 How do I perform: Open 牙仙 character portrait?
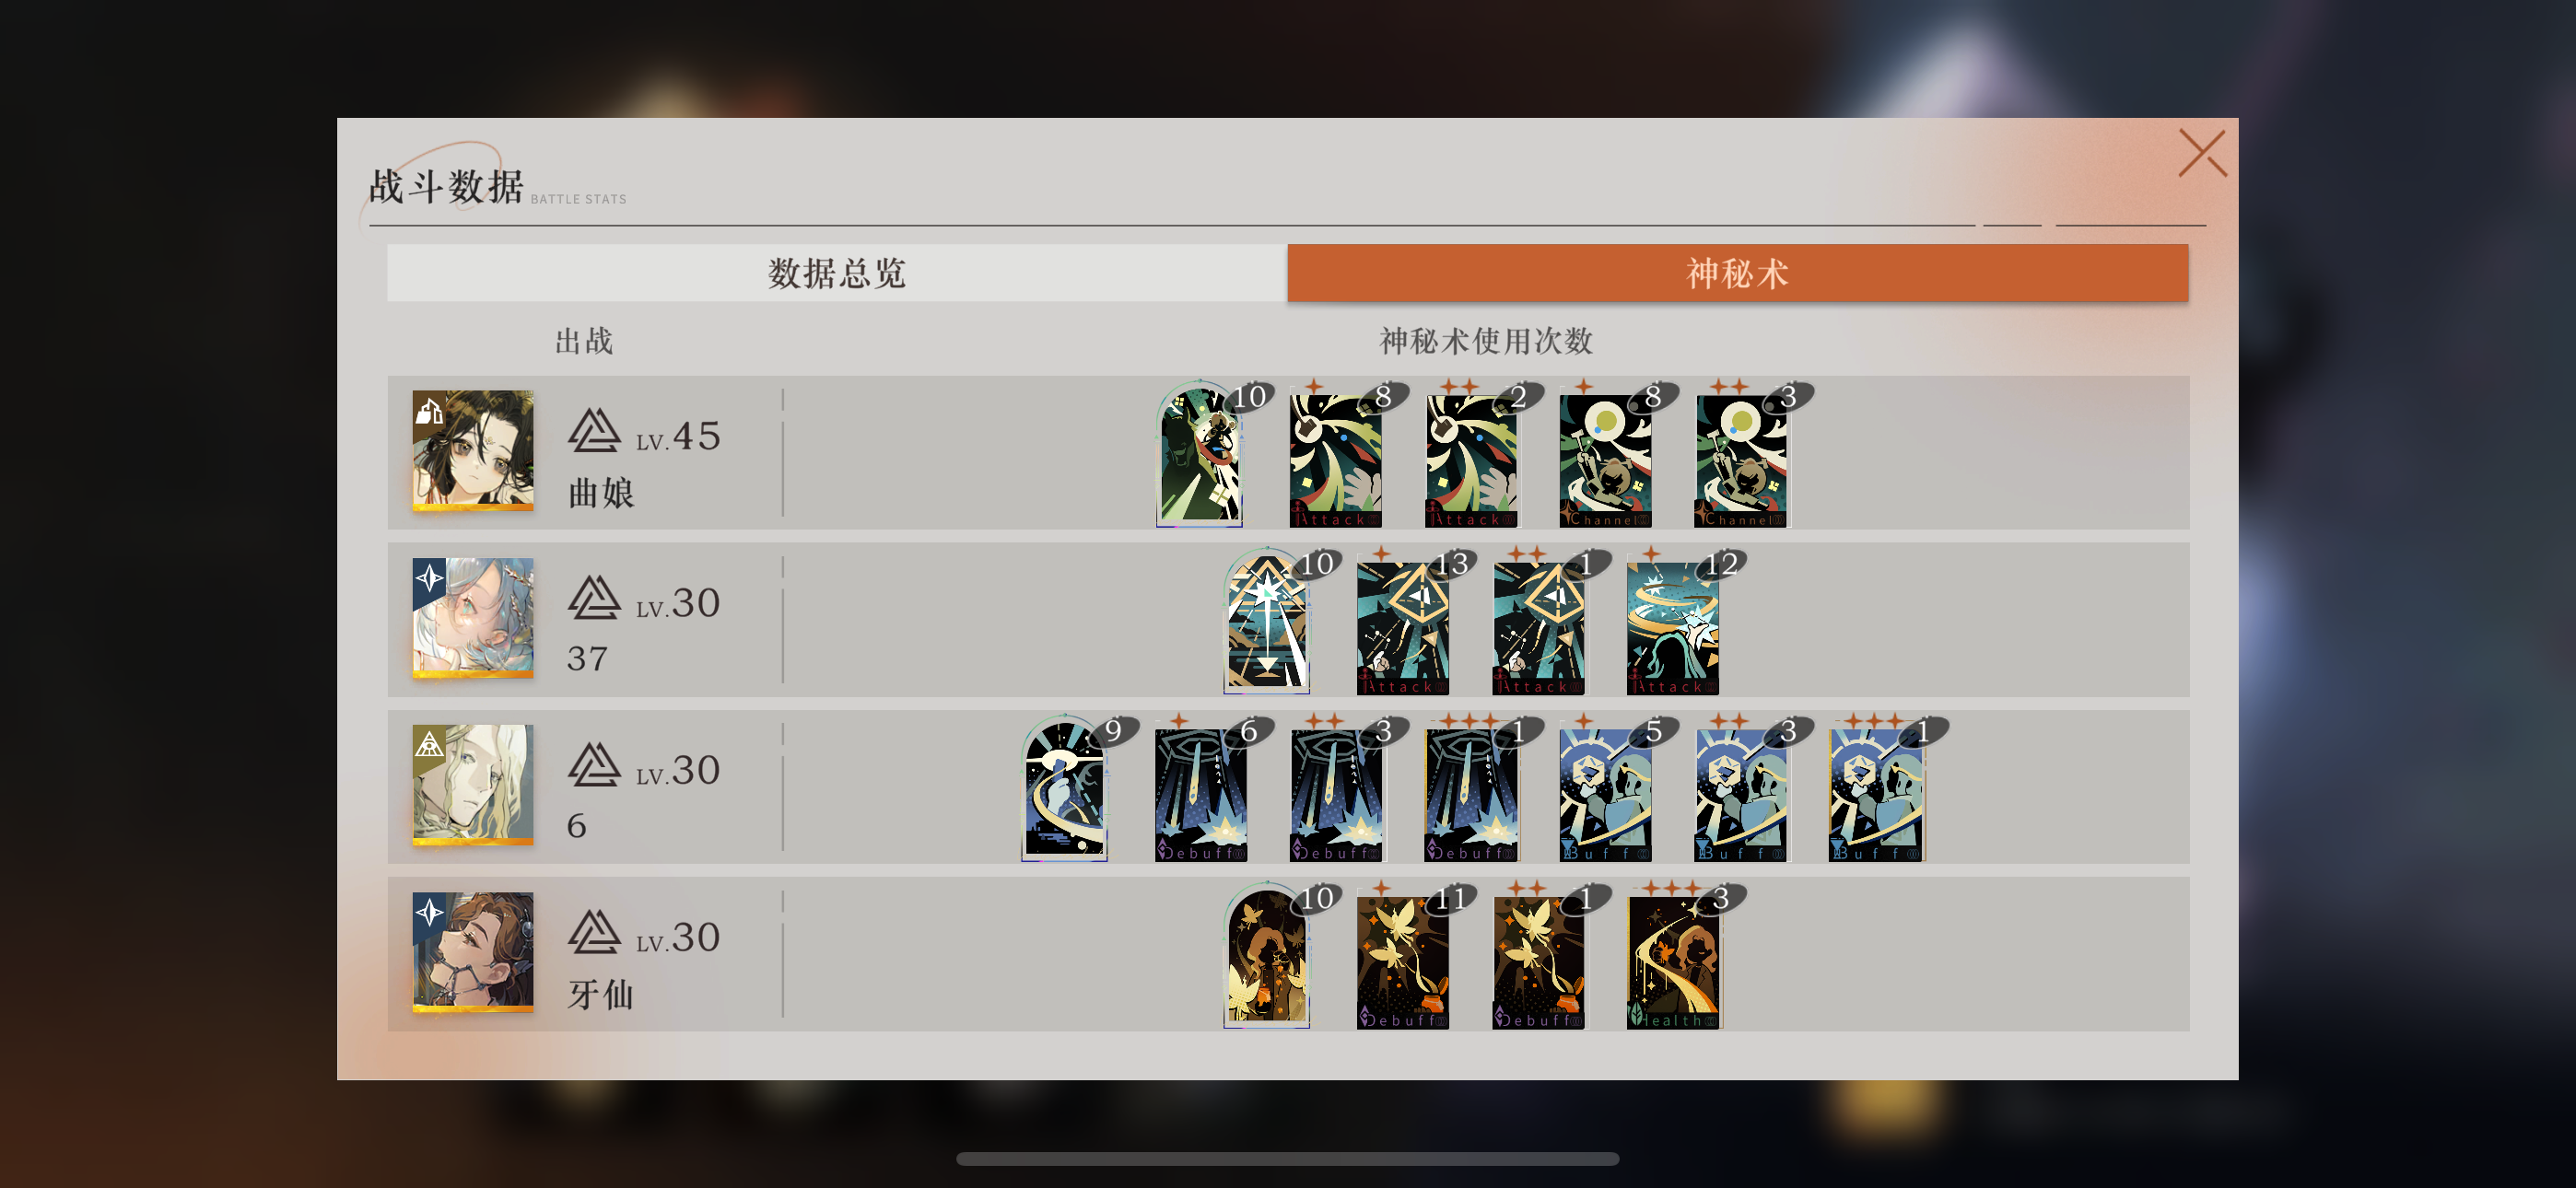coord(473,952)
